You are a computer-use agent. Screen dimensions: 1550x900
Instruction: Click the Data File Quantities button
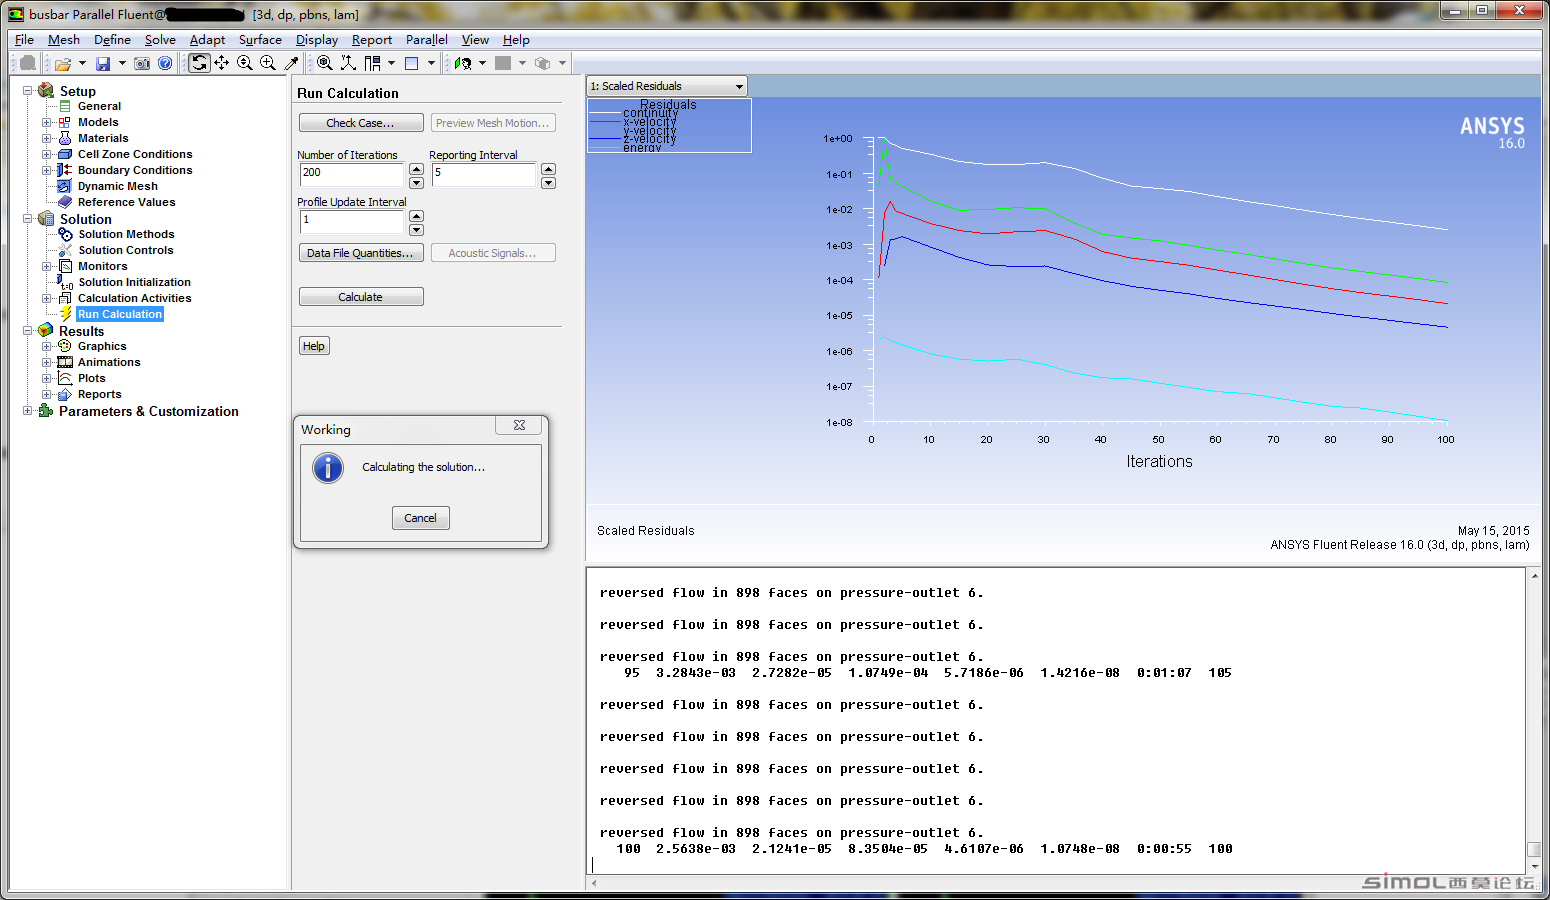361,253
